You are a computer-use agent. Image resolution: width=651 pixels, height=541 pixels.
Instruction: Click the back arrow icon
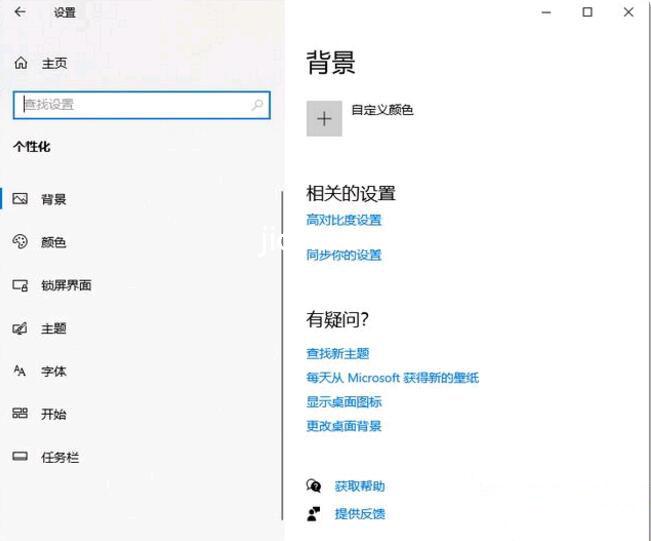(x=20, y=12)
